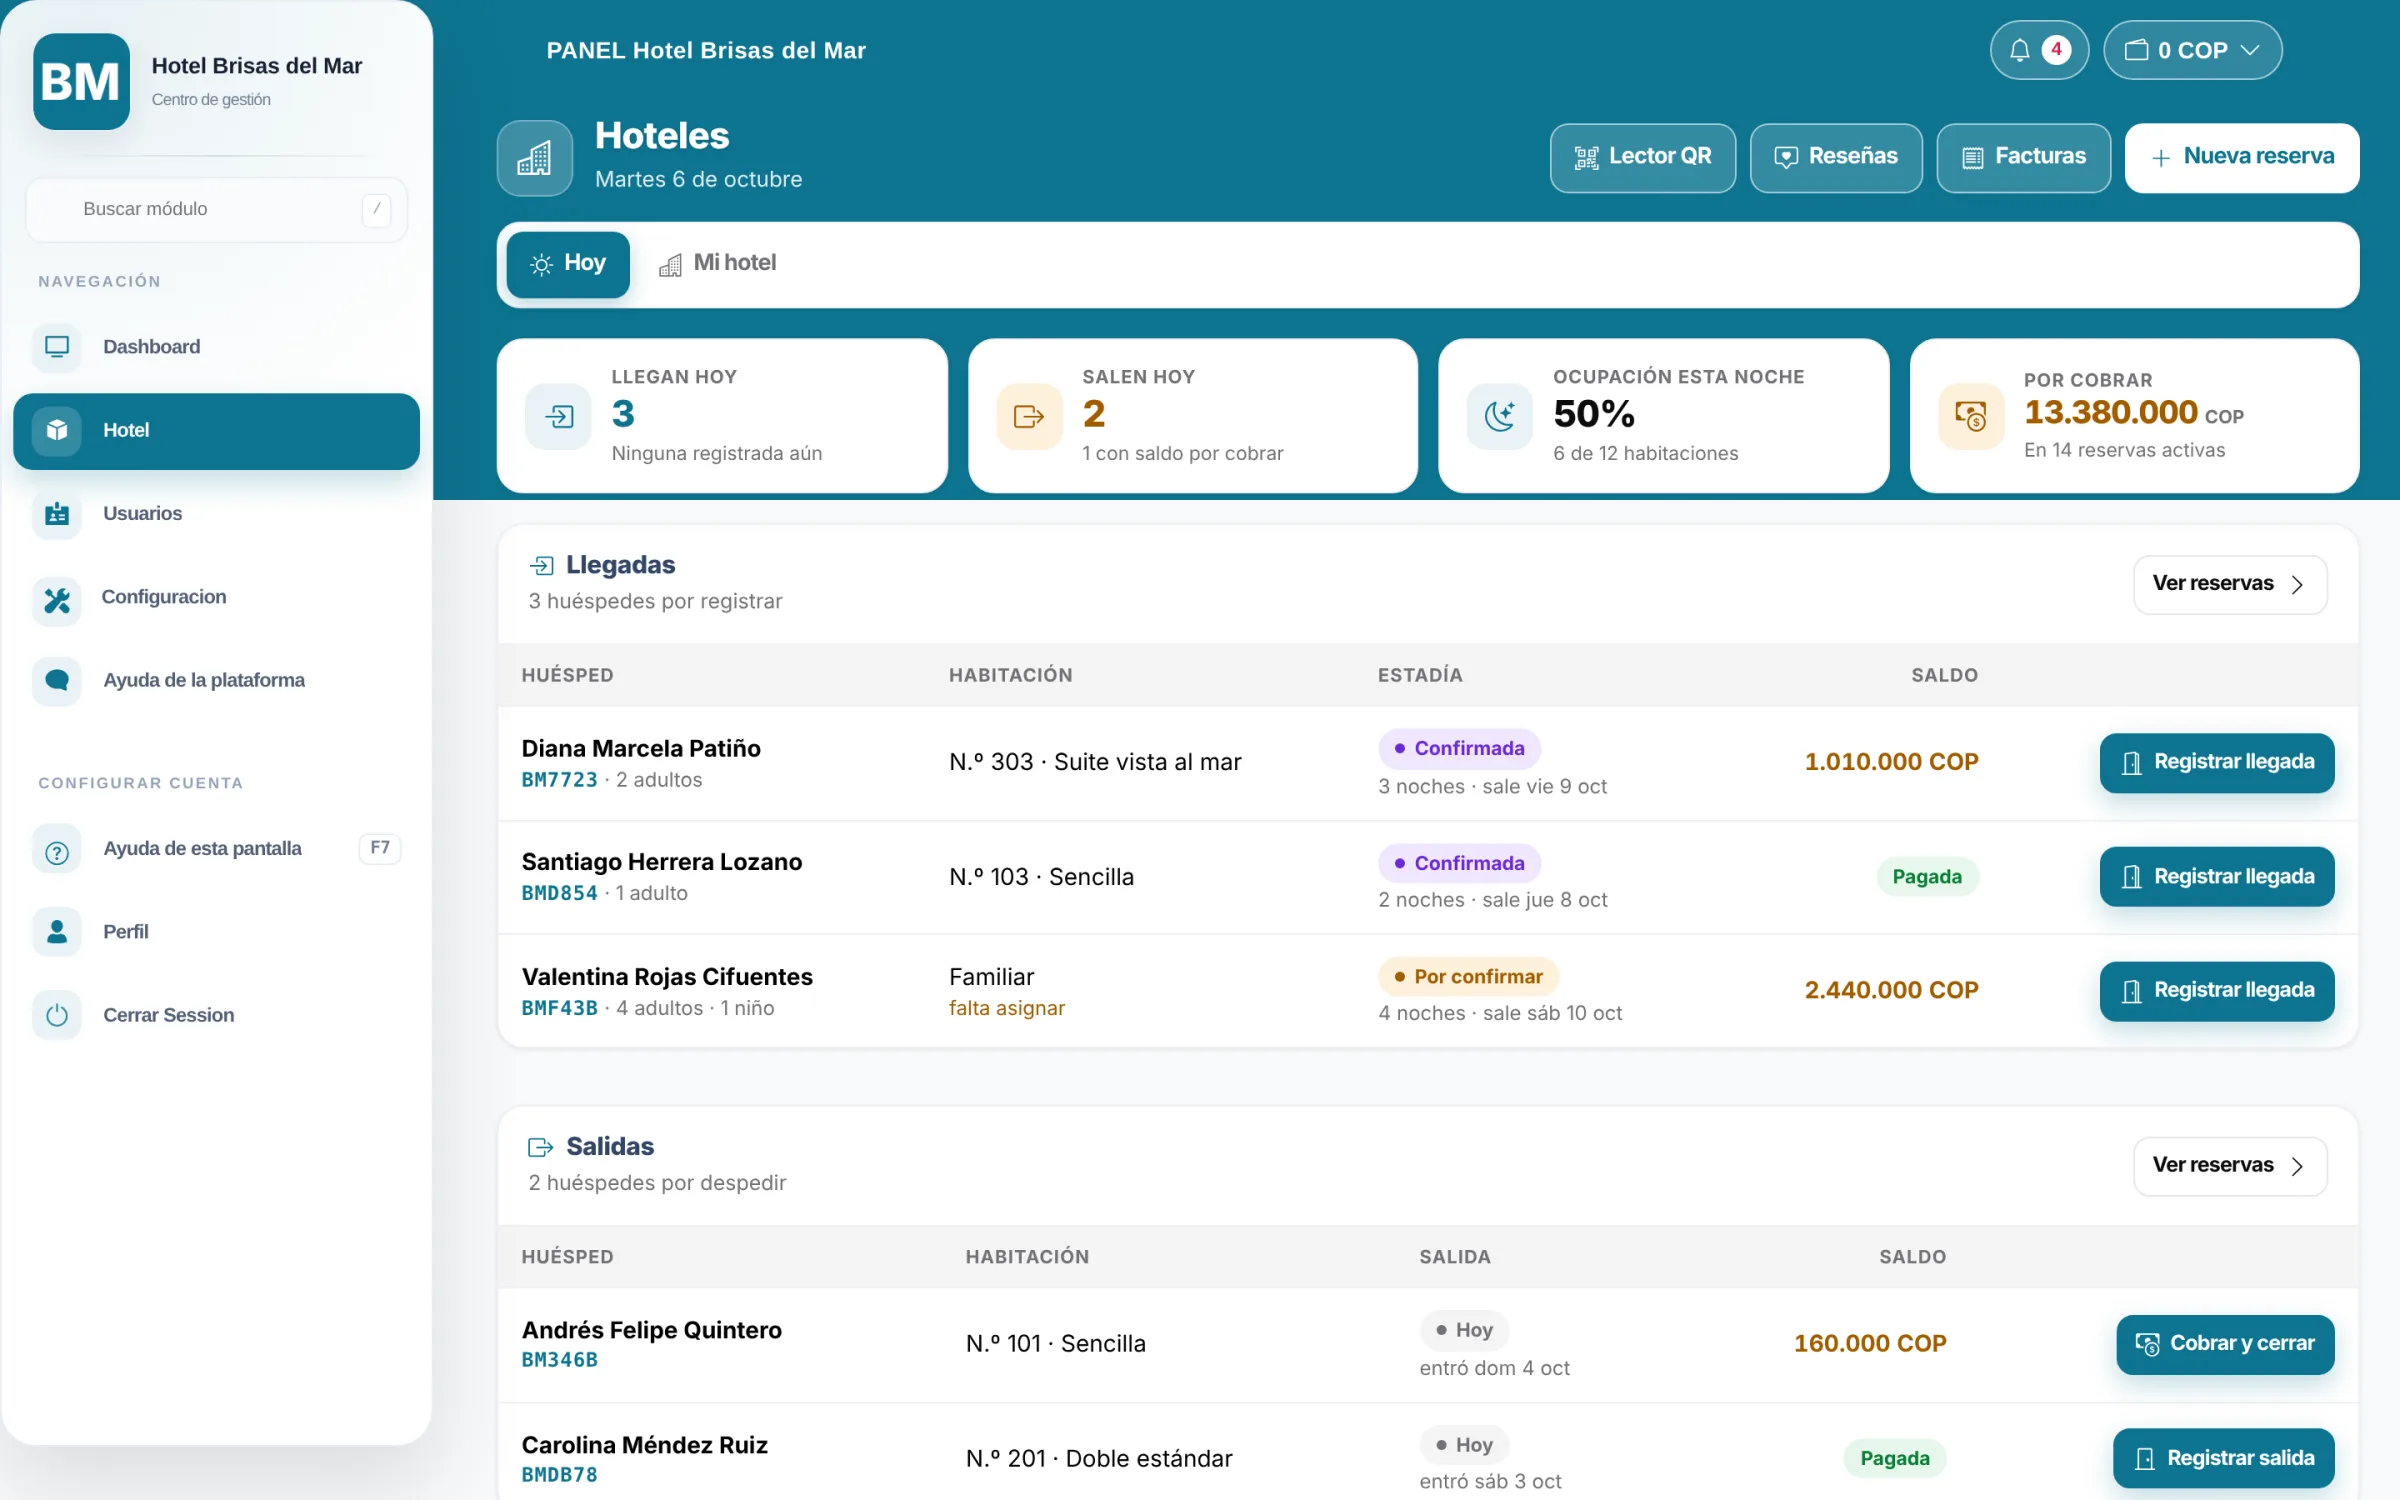Click the Por confirmar status badge

point(1468,977)
